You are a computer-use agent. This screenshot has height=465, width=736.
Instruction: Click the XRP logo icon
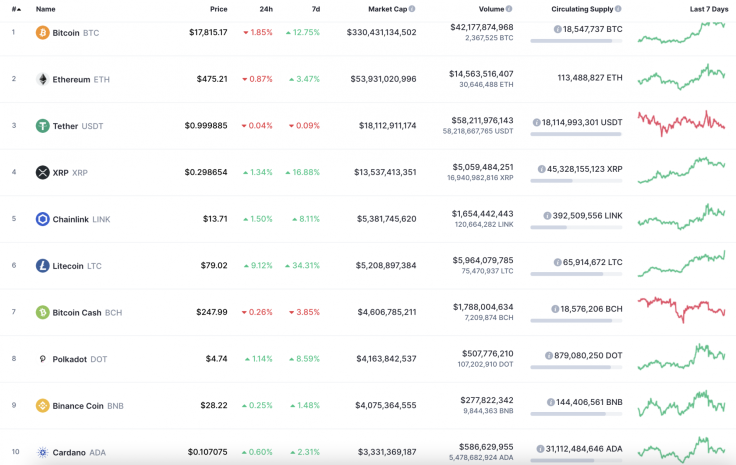pyautogui.click(x=42, y=172)
